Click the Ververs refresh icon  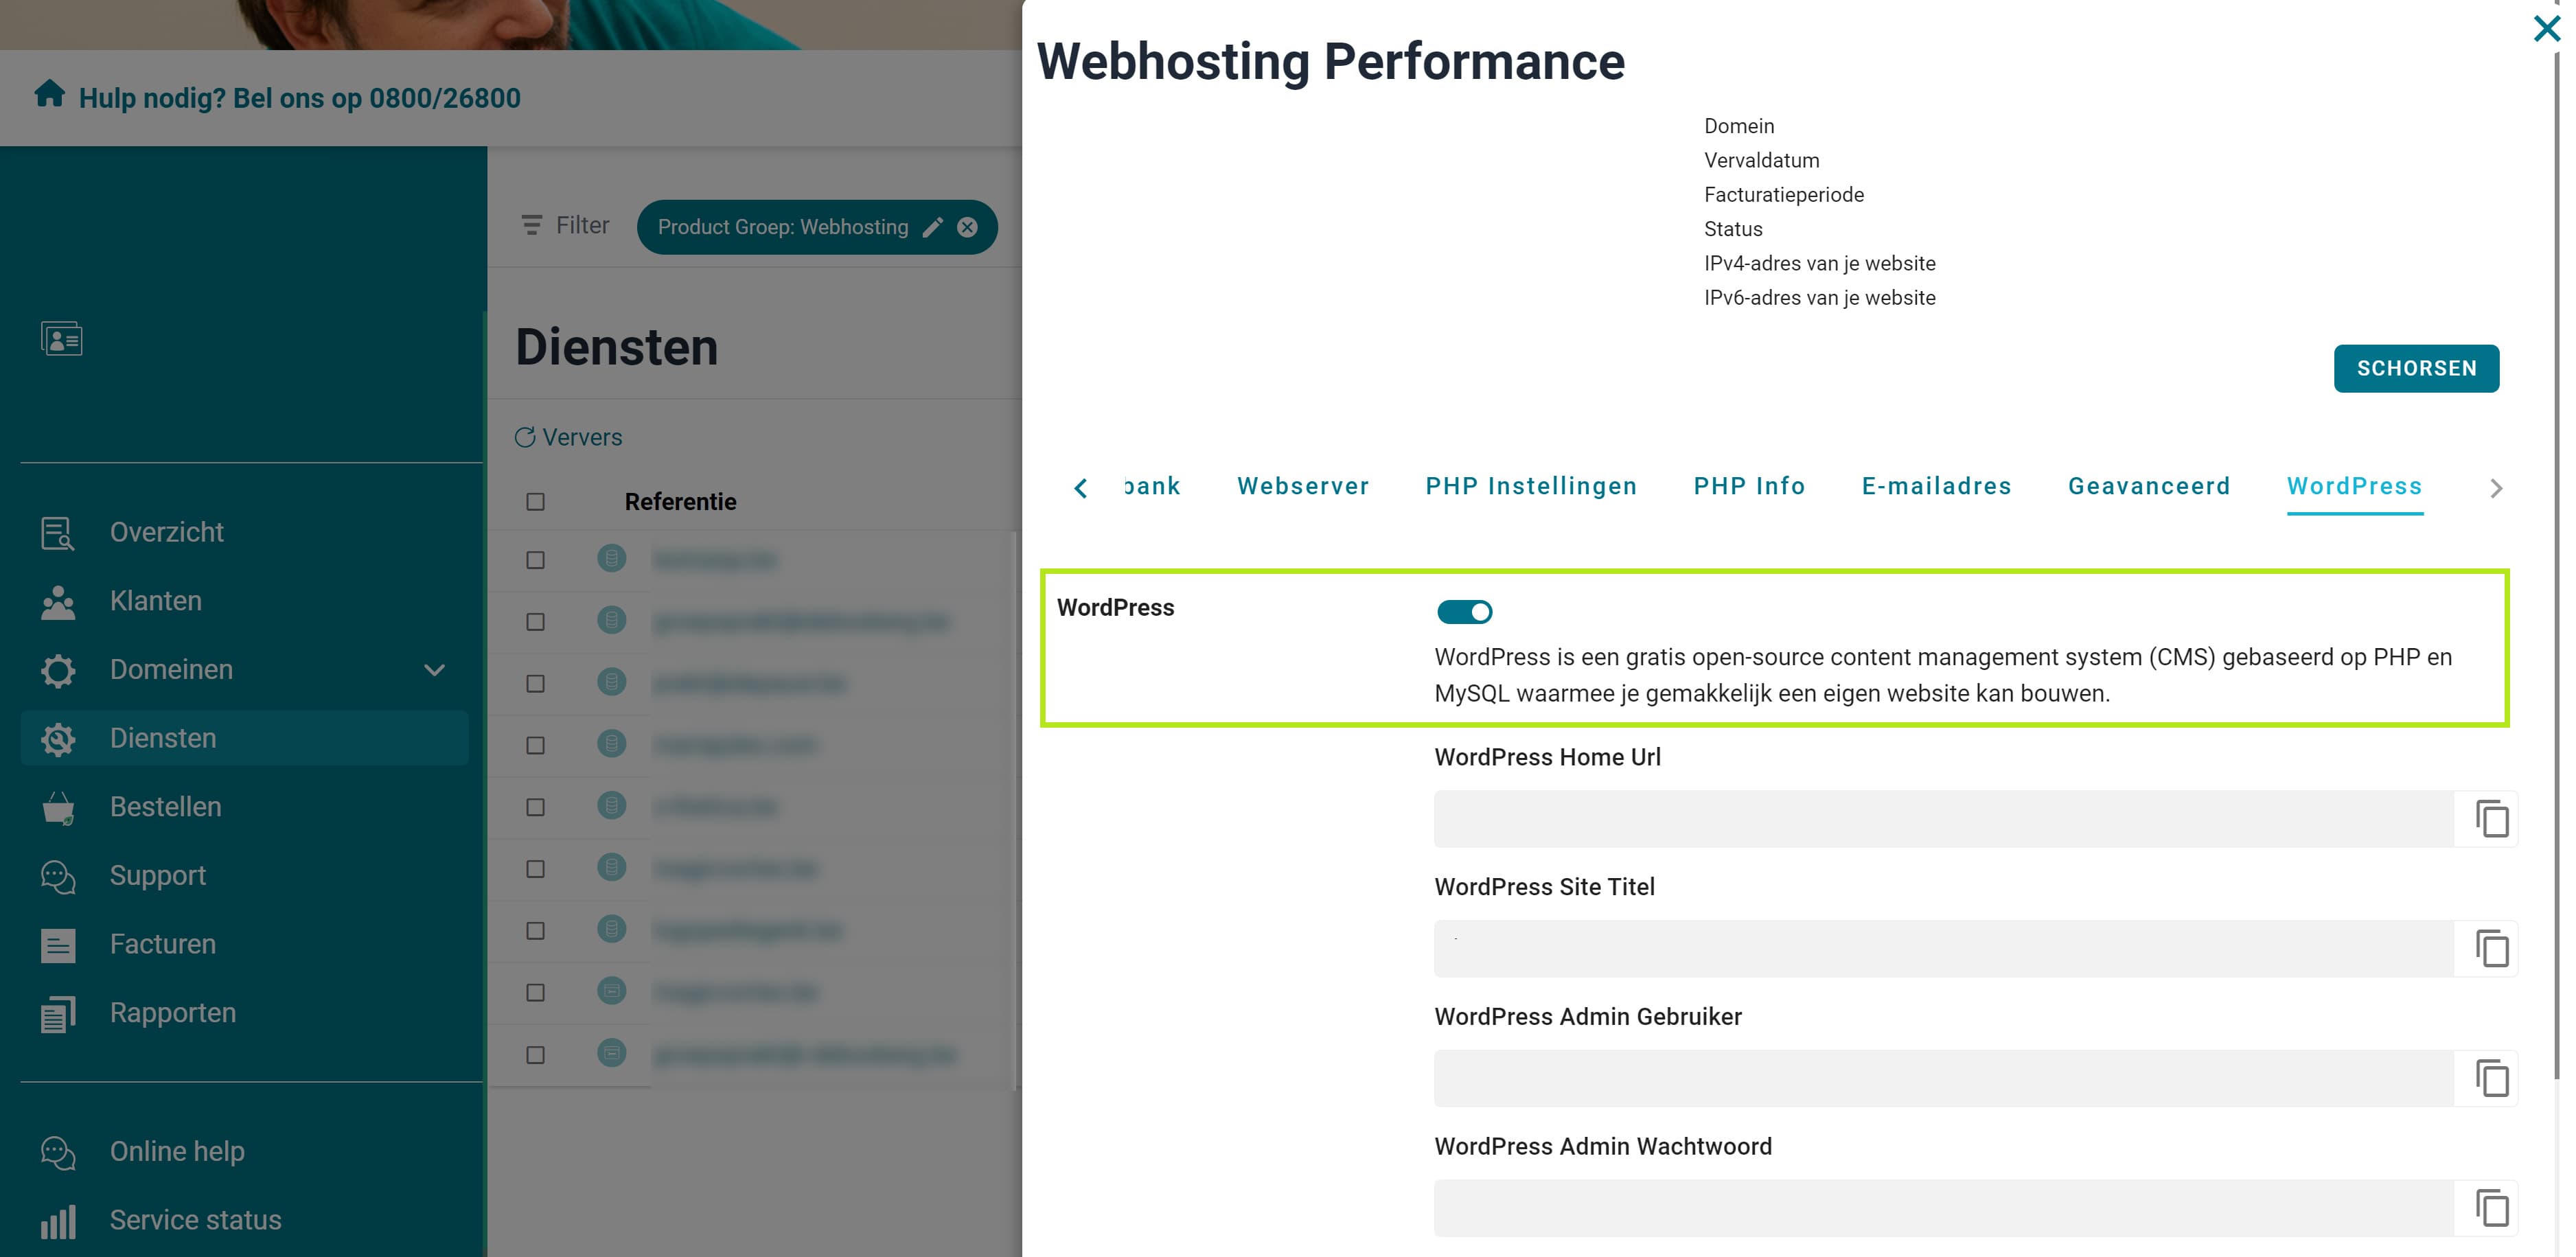525,437
